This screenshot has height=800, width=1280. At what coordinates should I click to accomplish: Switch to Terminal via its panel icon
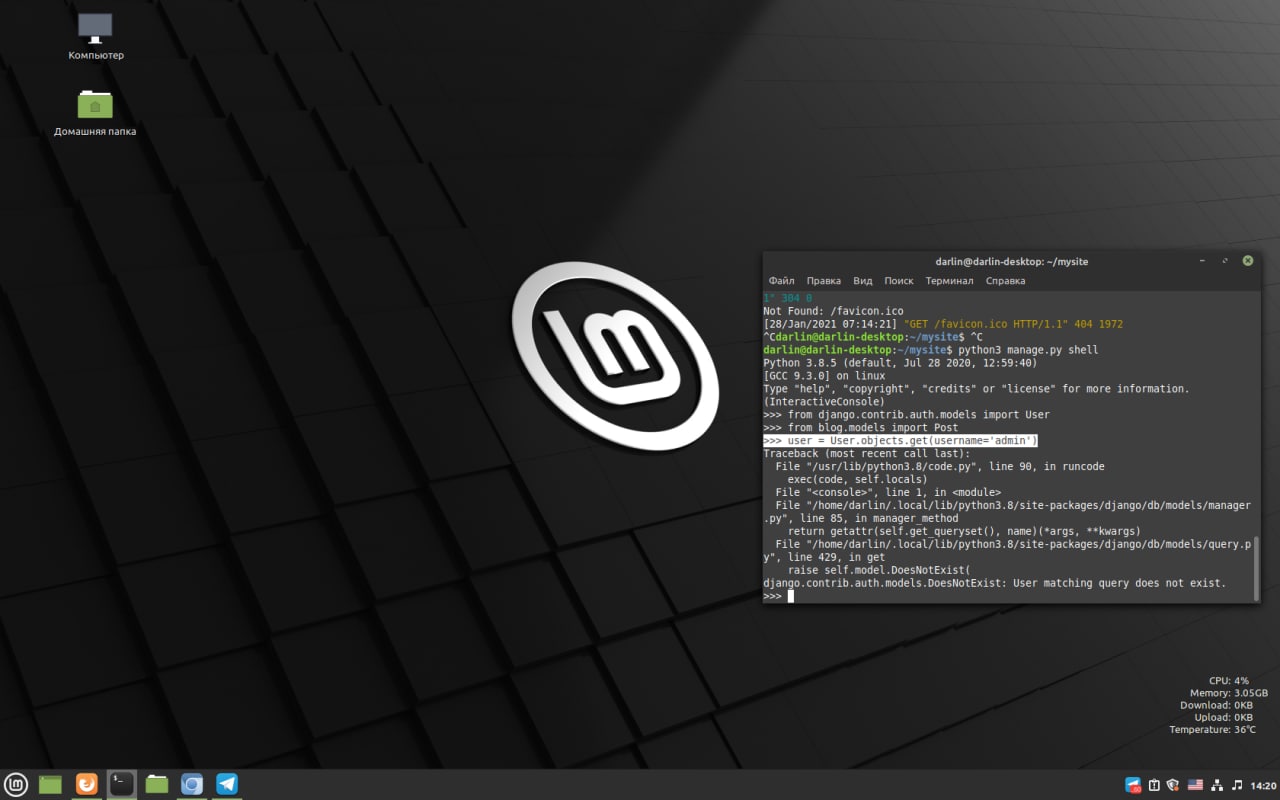coord(122,784)
